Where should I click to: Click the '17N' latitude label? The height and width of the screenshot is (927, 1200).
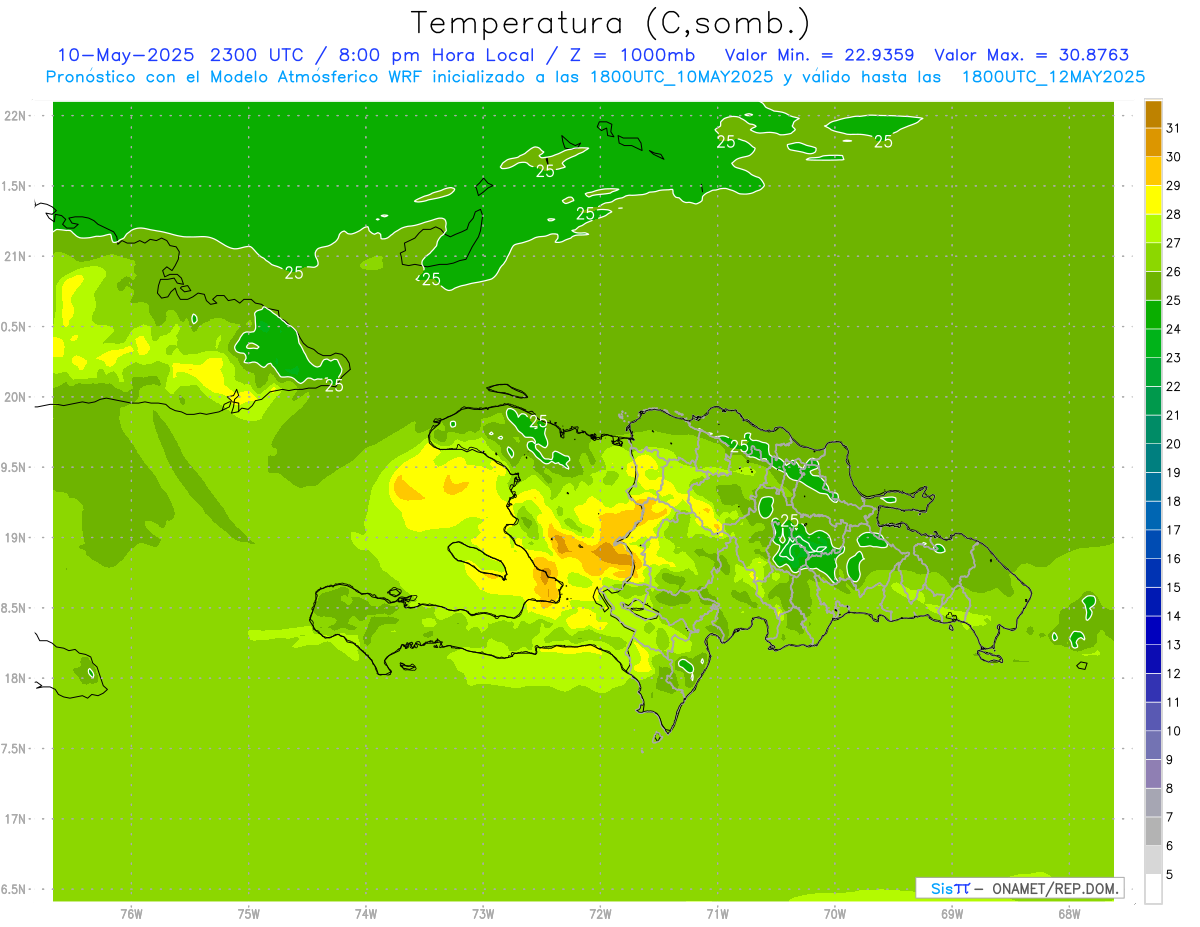tap(15, 820)
